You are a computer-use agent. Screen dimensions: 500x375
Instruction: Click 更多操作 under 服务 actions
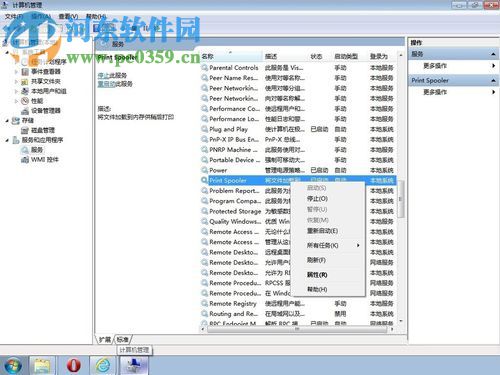435,66
